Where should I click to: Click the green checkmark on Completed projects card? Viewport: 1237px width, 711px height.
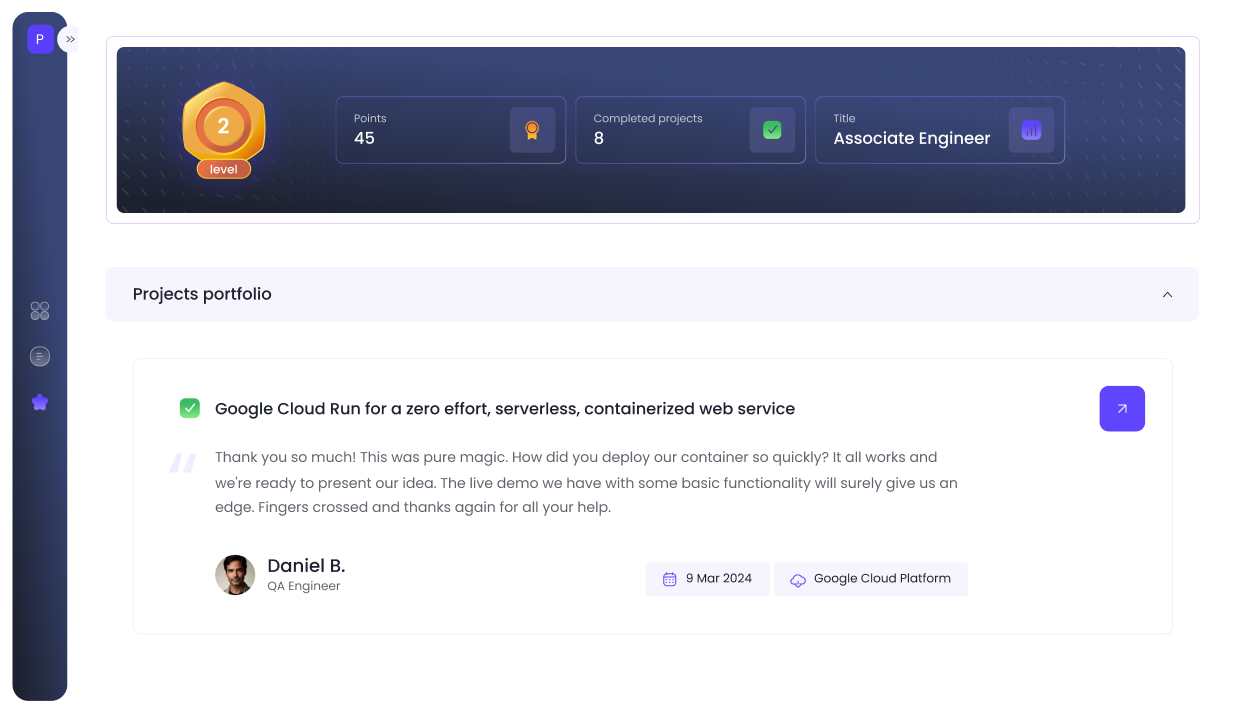coord(771,130)
